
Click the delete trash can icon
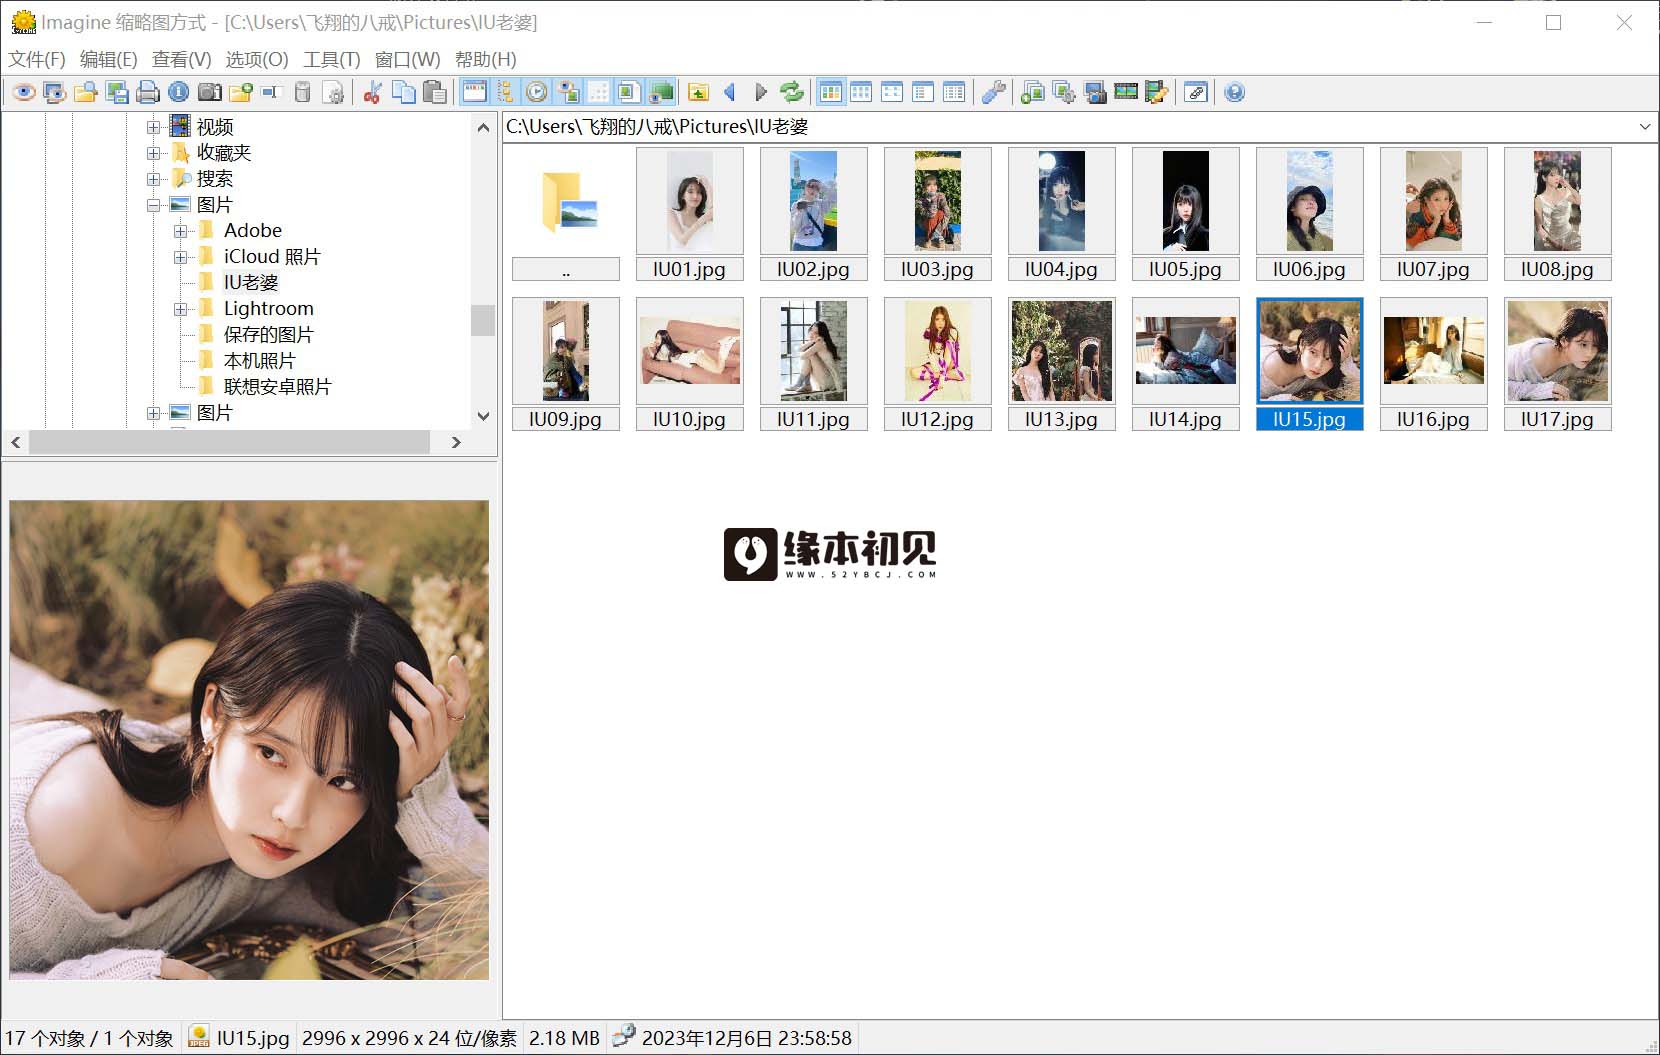coord(303,93)
